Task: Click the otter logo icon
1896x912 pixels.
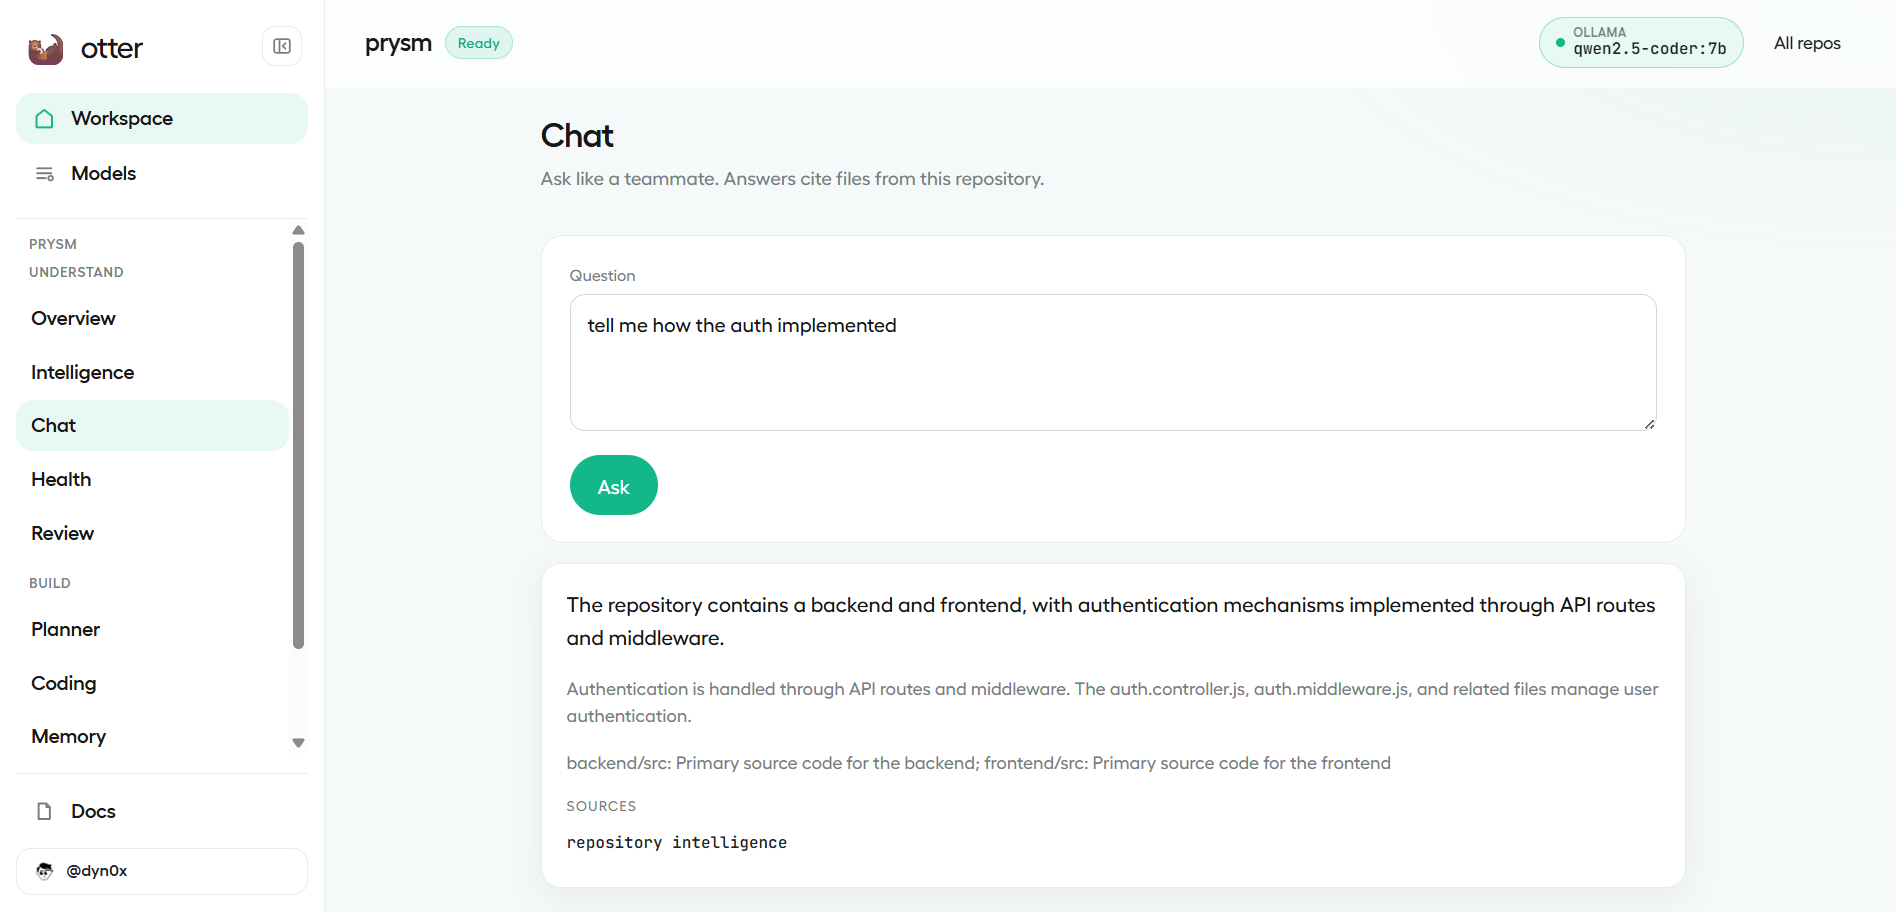Action: [46, 48]
